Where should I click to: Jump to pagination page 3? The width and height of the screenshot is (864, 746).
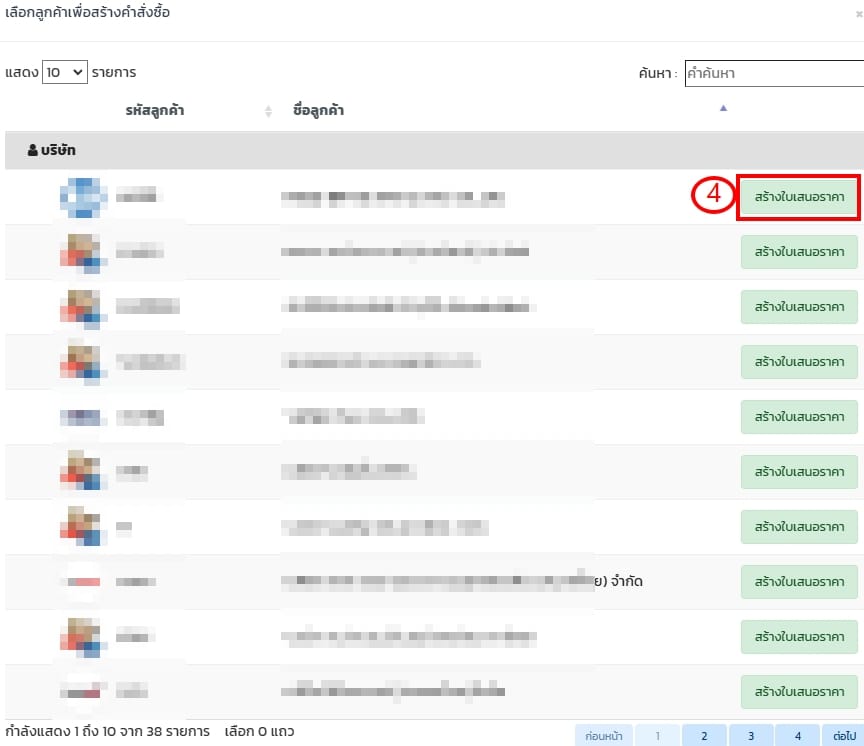point(751,736)
